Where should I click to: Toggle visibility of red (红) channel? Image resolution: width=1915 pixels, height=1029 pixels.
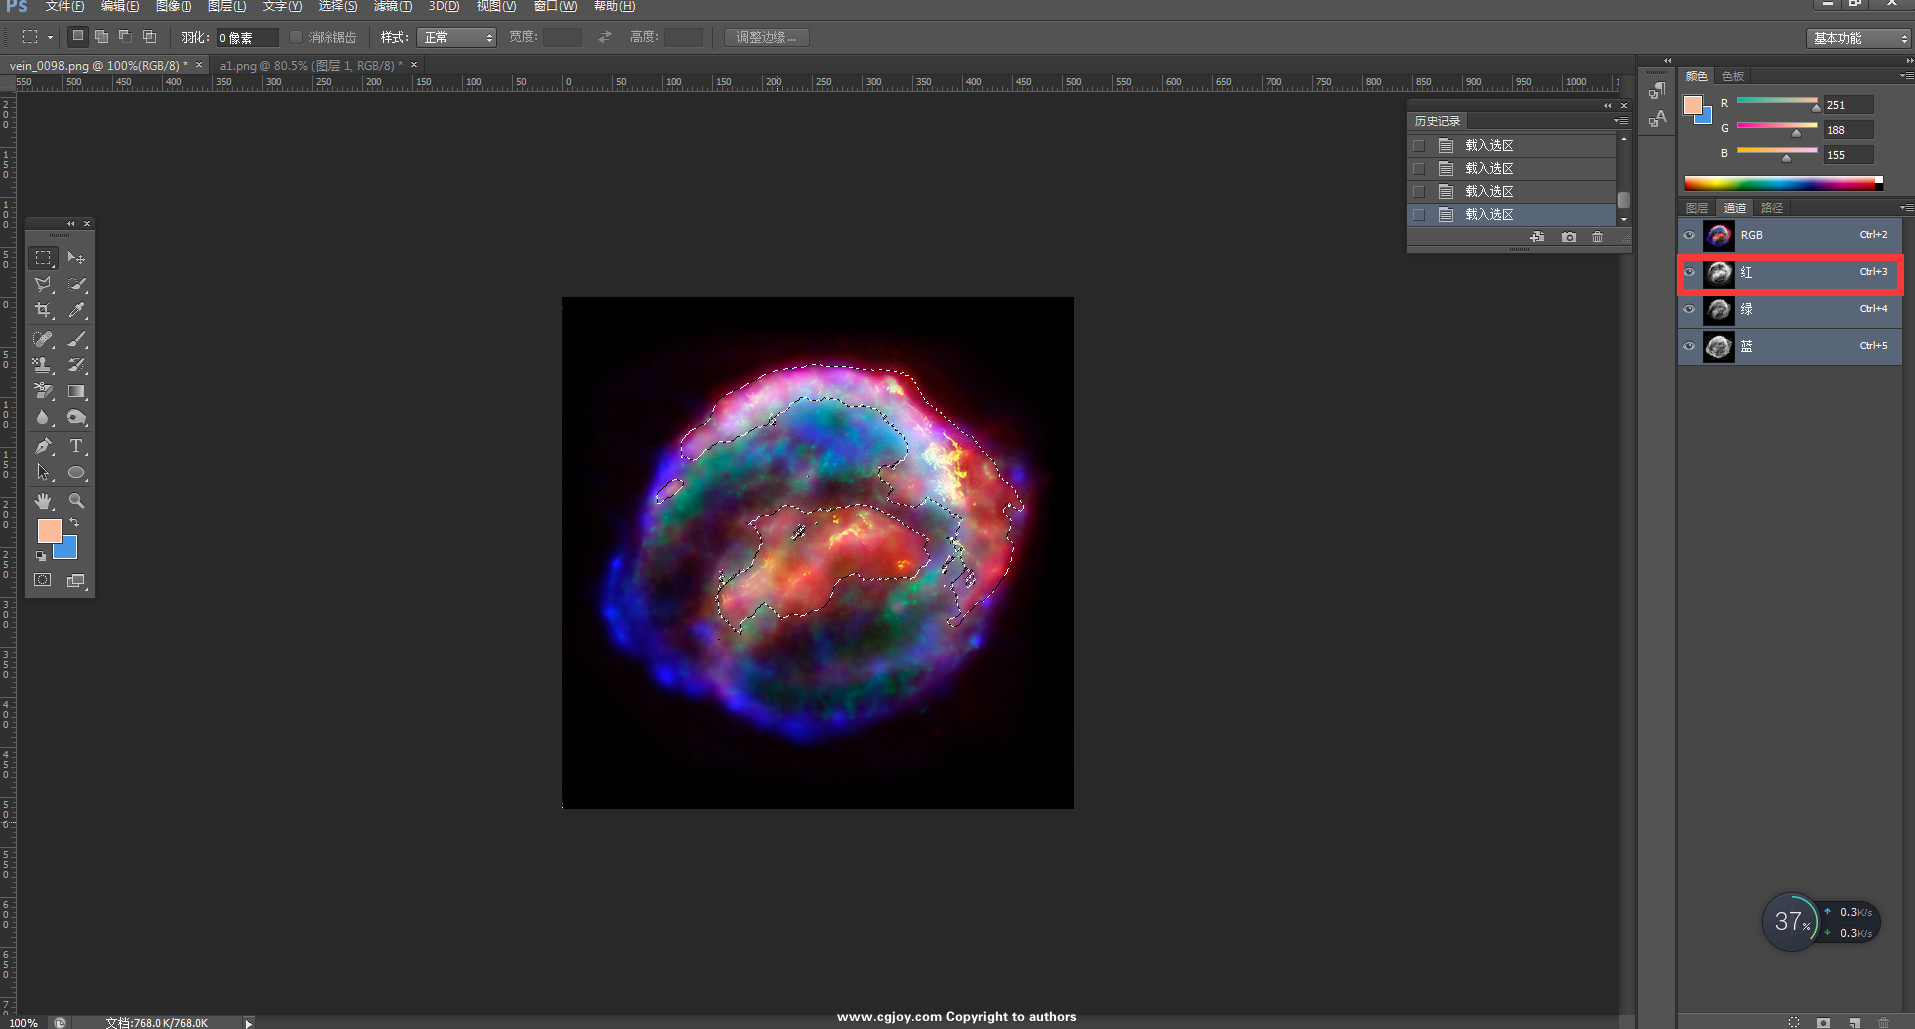click(x=1690, y=272)
